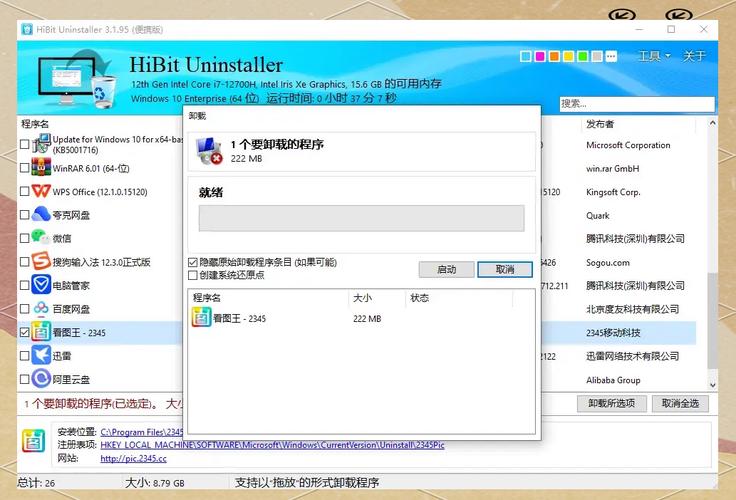This screenshot has width=736, height=500.
Task: Sort by 发布者 column header
Action: (599, 124)
